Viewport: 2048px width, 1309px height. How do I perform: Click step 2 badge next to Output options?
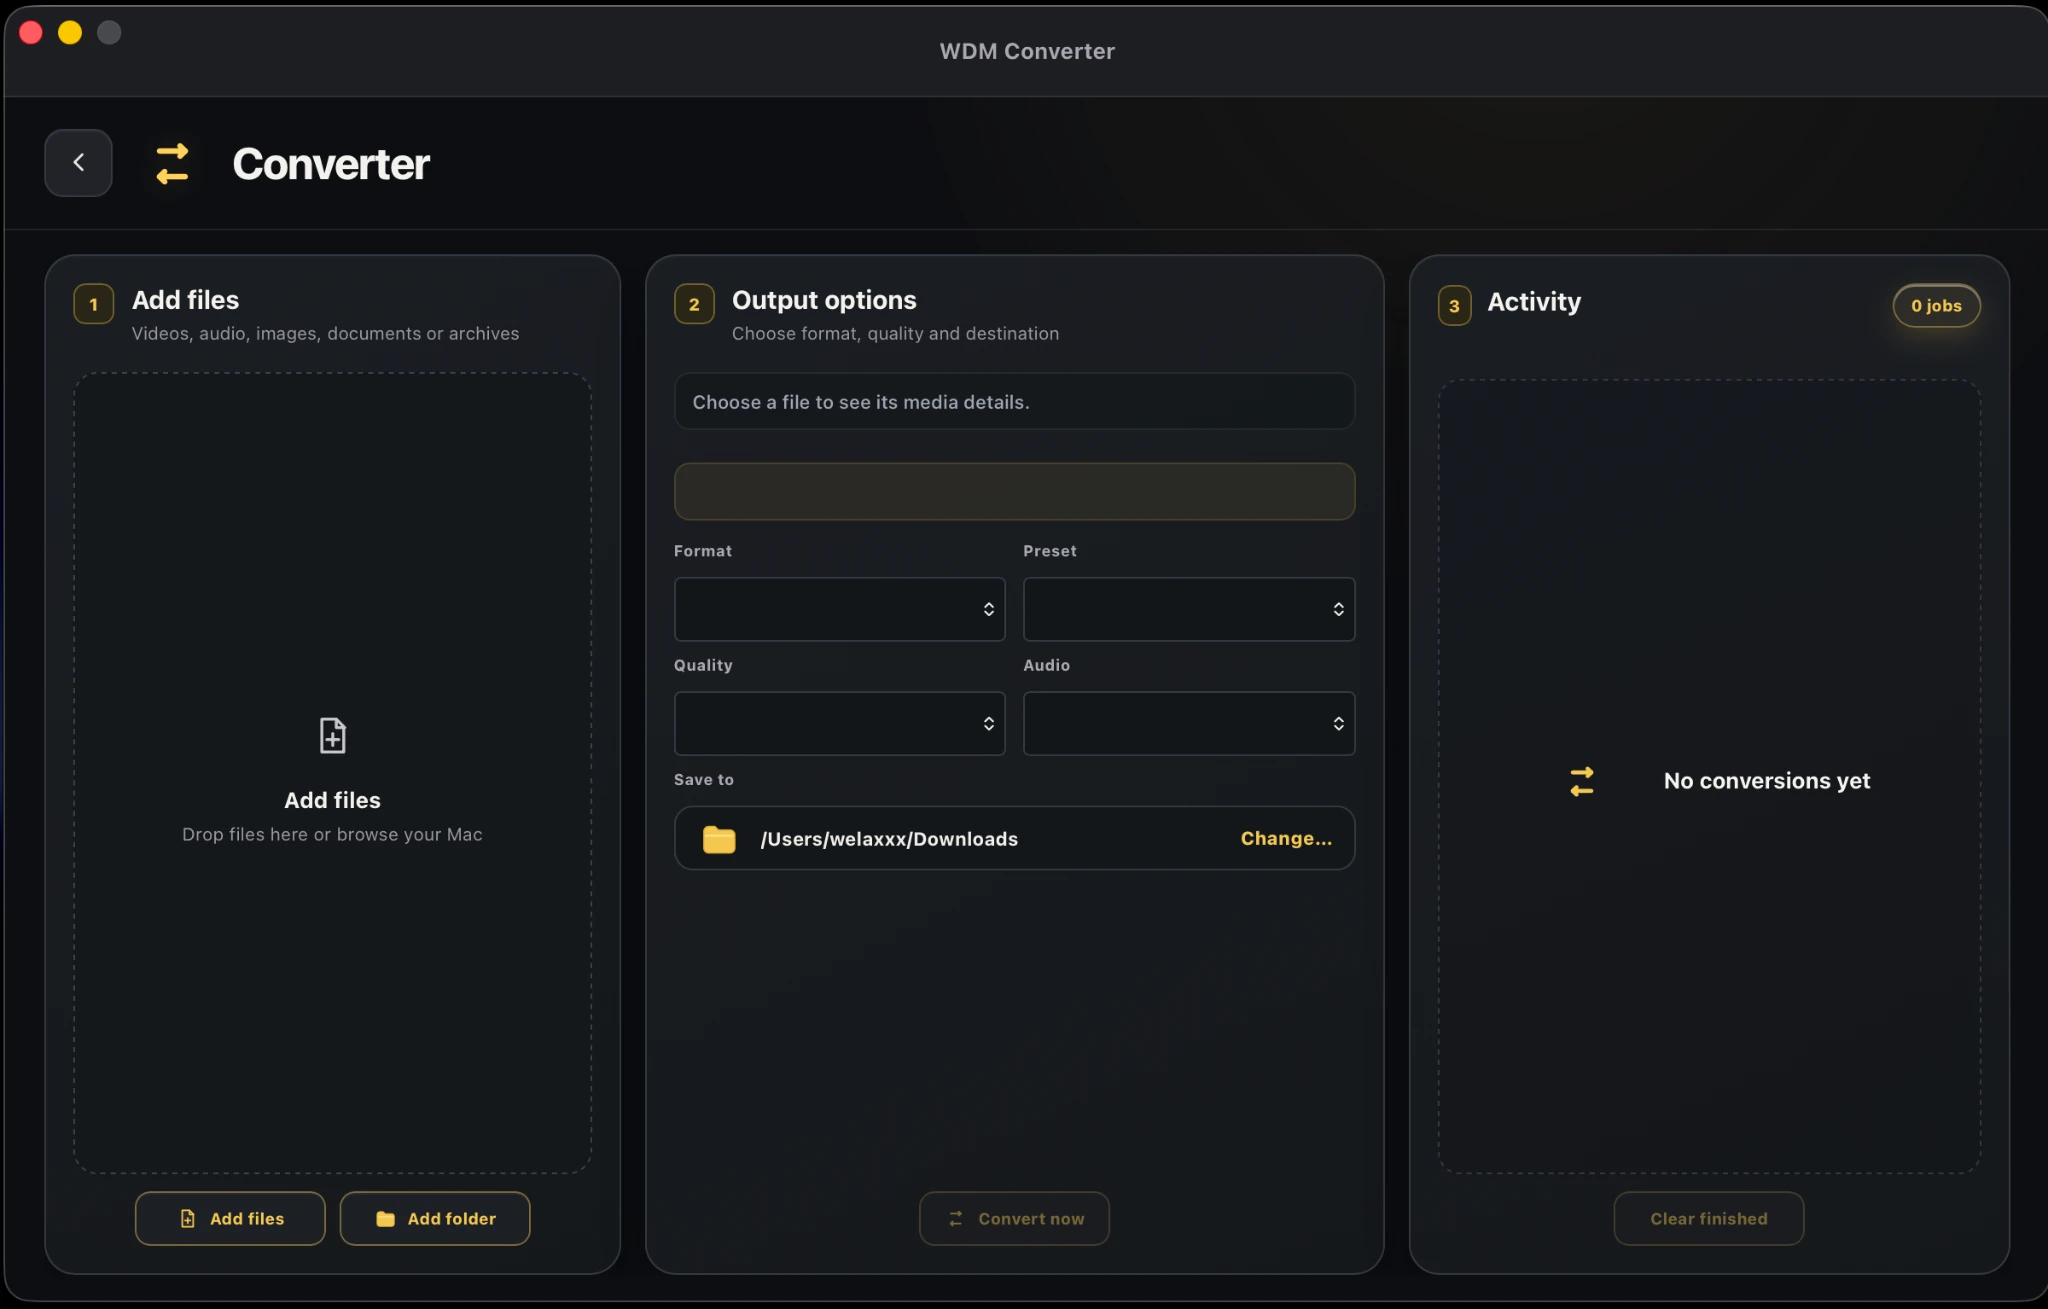(694, 305)
